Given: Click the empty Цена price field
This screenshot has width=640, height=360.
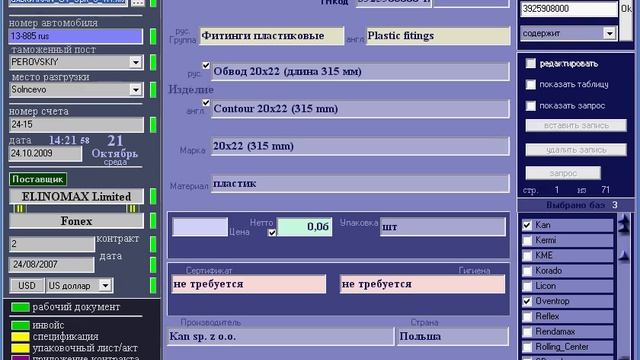Looking at the screenshot, I should pos(200,227).
